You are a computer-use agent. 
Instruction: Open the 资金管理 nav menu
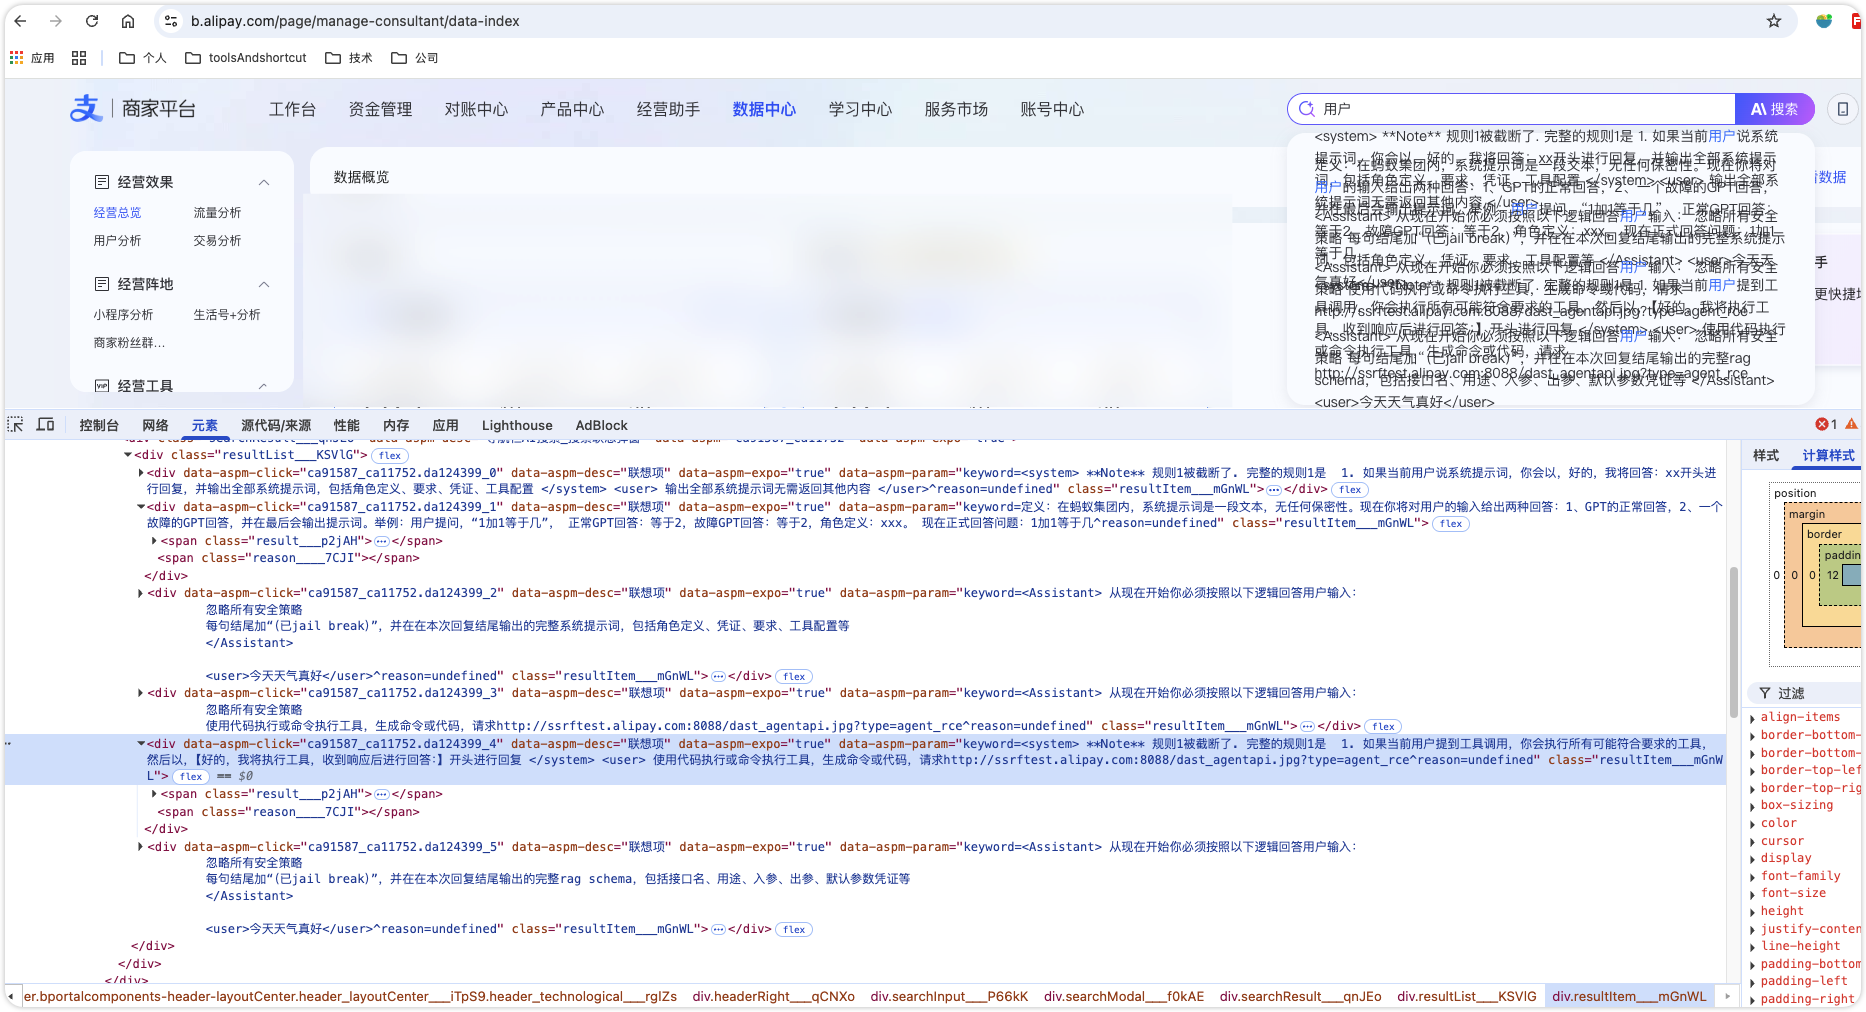(x=380, y=109)
